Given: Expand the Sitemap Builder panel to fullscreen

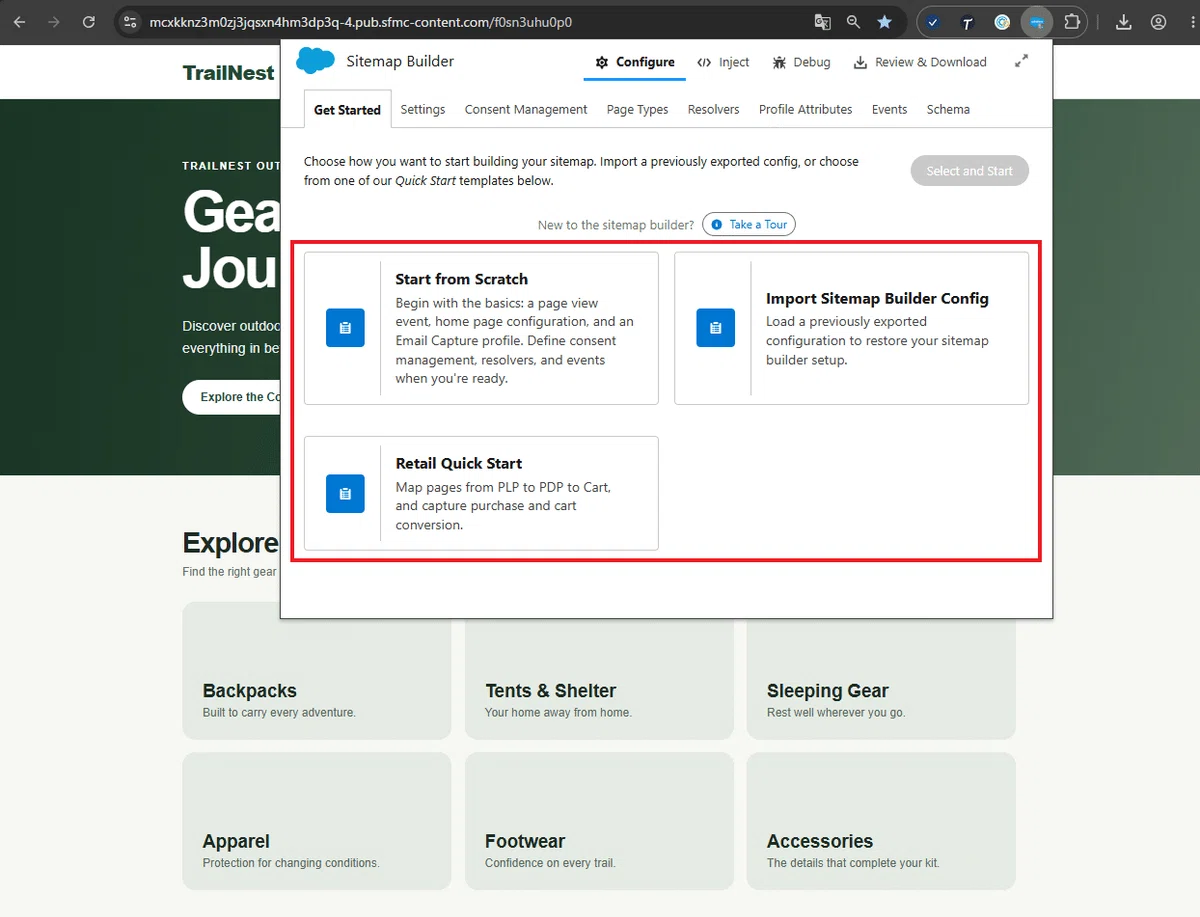Looking at the screenshot, I should (1021, 61).
